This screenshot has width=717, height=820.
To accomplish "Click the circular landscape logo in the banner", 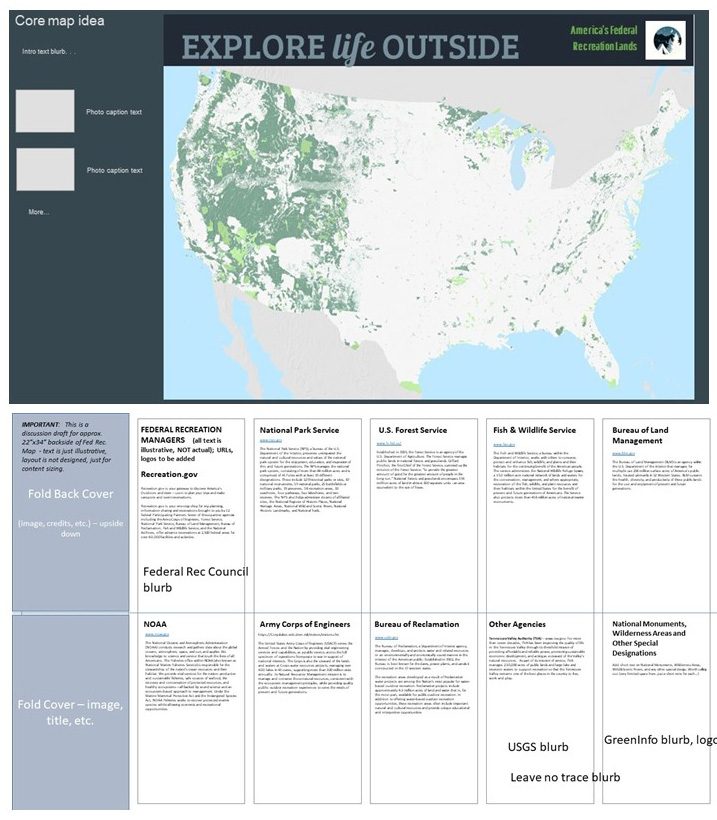I will (x=665, y=40).
